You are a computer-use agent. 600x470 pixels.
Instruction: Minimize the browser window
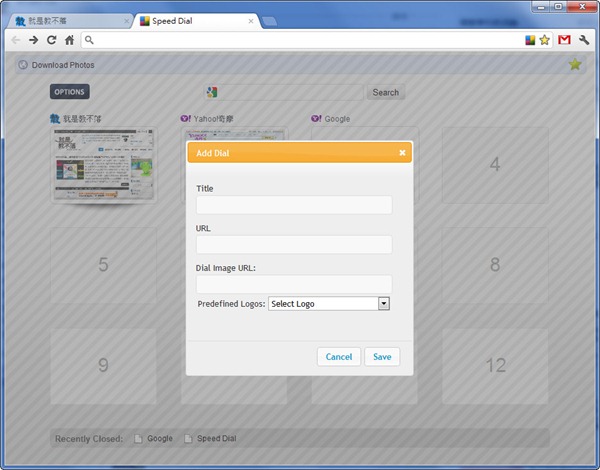coord(541,7)
